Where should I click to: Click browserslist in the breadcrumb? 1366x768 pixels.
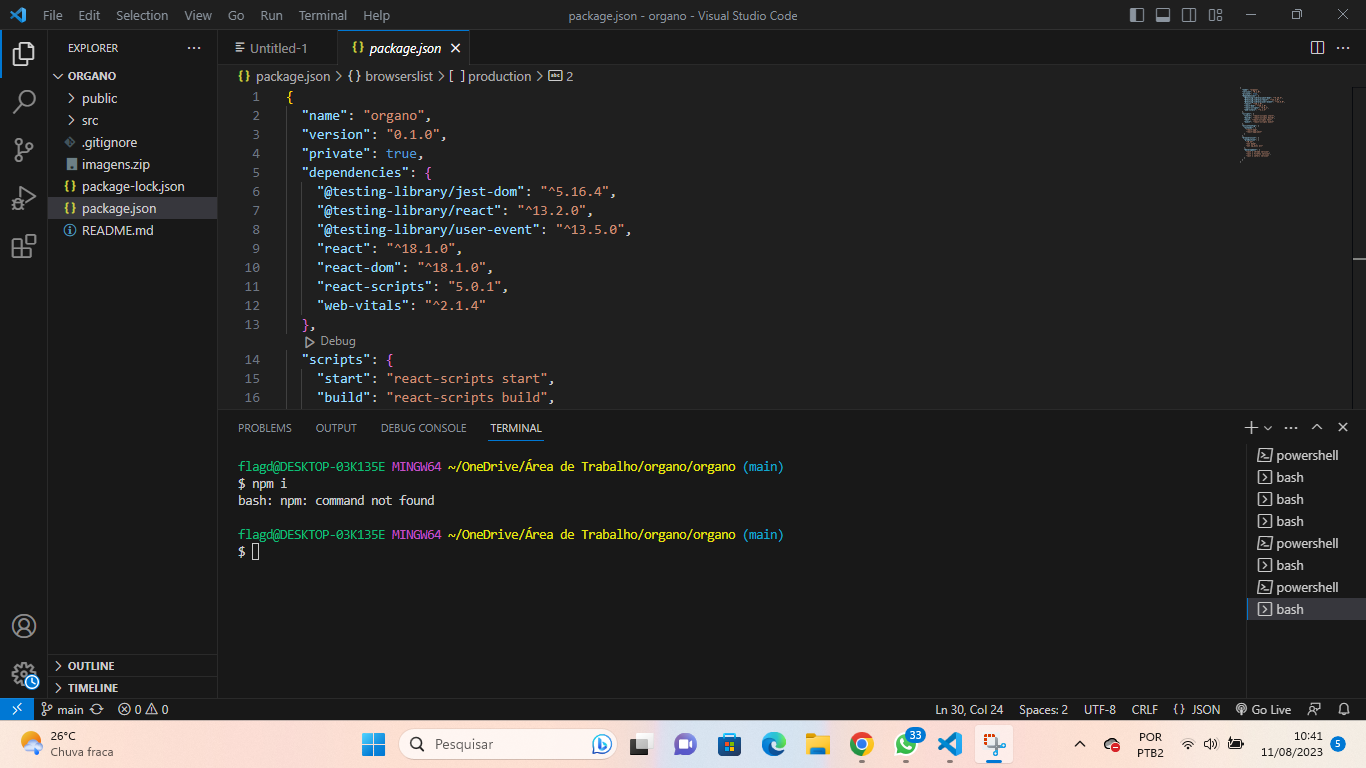click(398, 76)
